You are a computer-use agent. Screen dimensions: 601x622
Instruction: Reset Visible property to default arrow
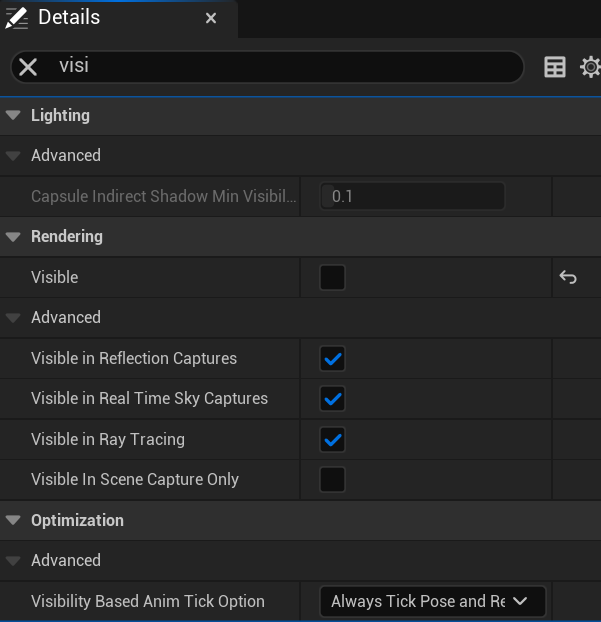(568, 277)
